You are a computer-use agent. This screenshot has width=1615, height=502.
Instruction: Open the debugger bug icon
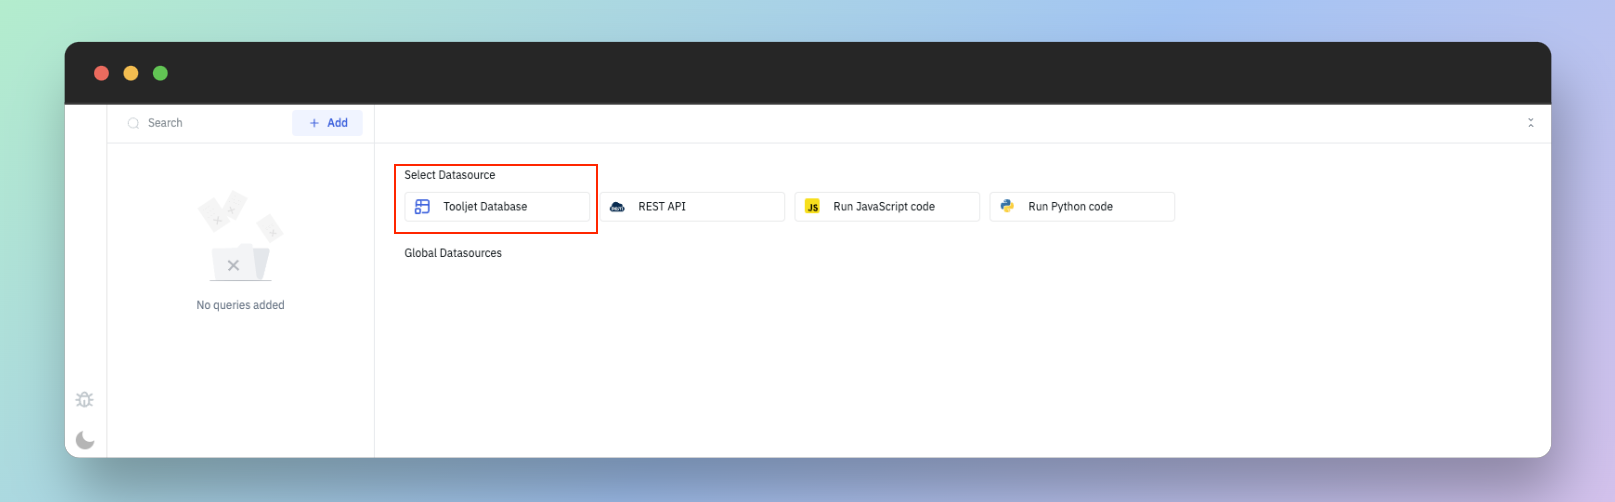[x=85, y=400]
